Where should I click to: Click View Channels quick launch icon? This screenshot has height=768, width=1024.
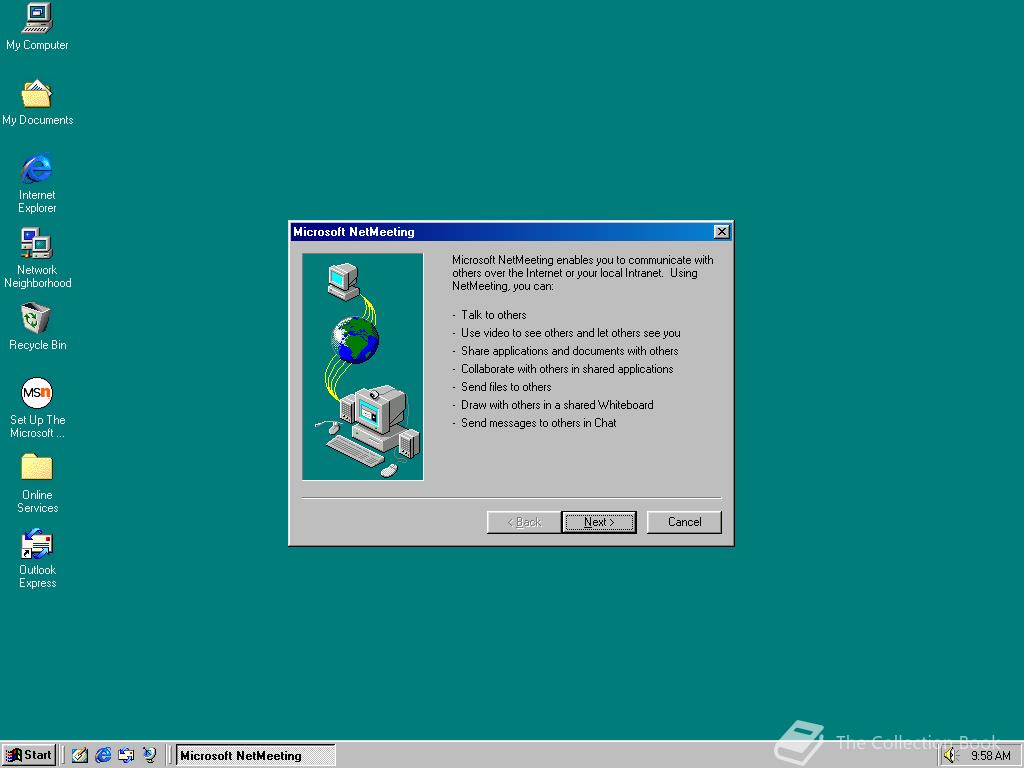pos(150,755)
